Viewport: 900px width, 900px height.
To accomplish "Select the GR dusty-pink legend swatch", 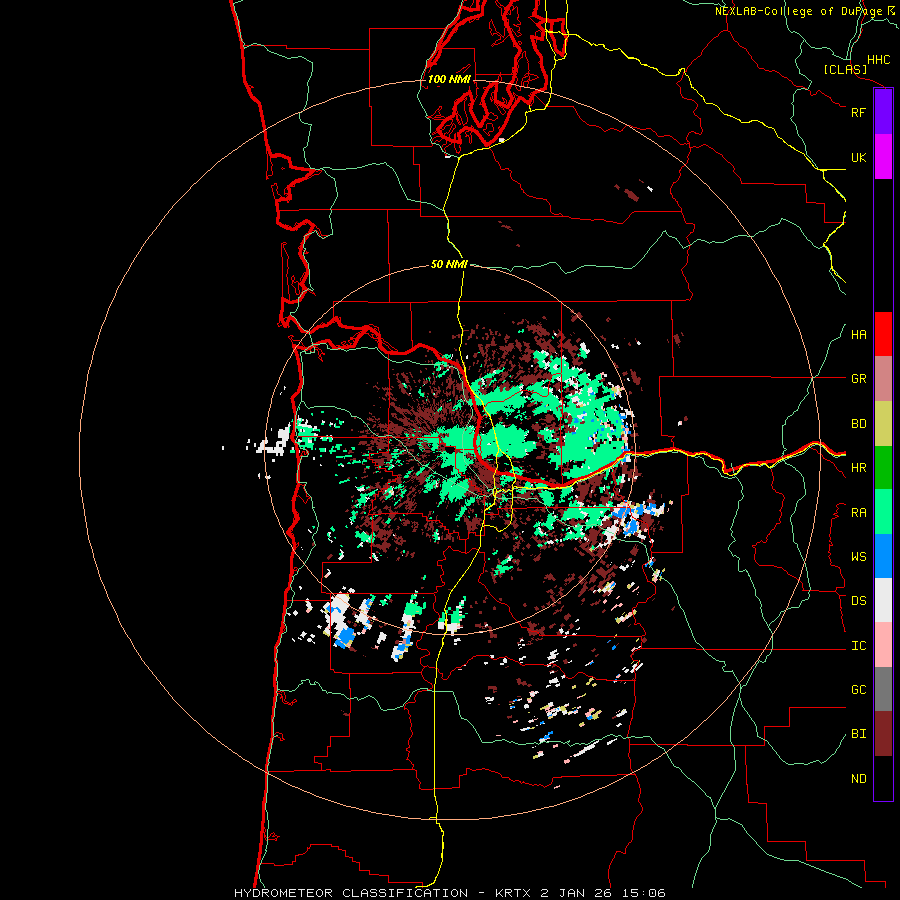I will pyautogui.click(x=883, y=379).
